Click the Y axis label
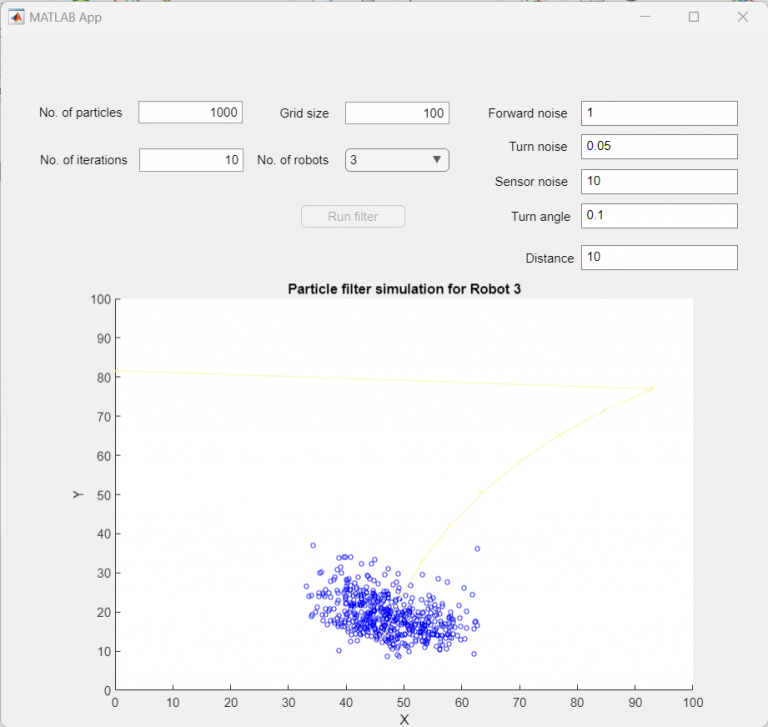Screen dimensions: 768x727 tap(77, 494)
